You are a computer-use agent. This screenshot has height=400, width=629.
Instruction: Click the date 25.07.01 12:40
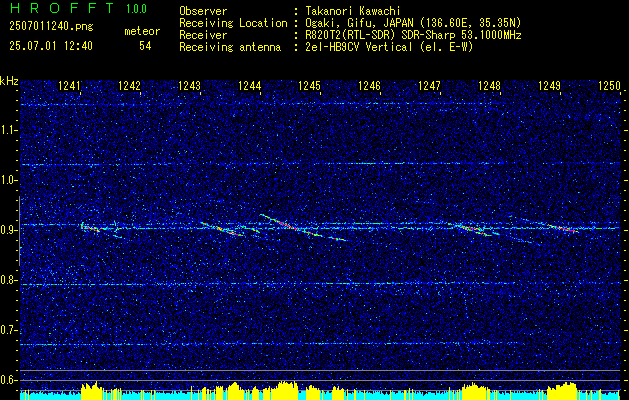[x=51, y=46]
